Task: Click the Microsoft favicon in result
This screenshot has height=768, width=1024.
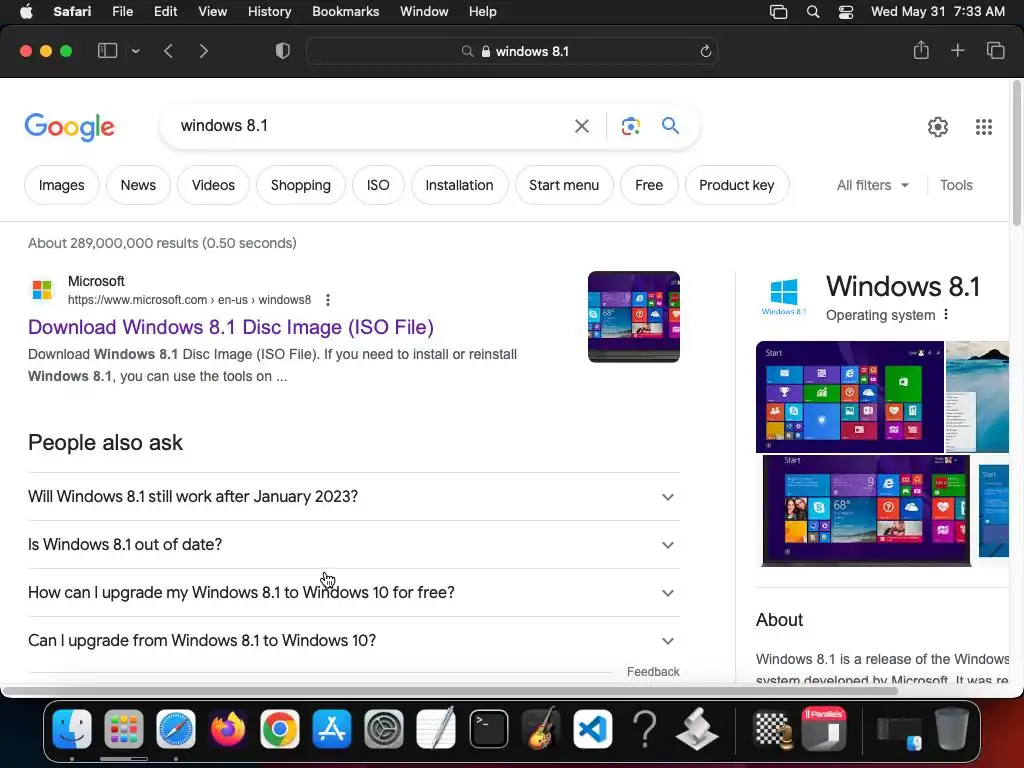Action: click(x=42, y=289)
